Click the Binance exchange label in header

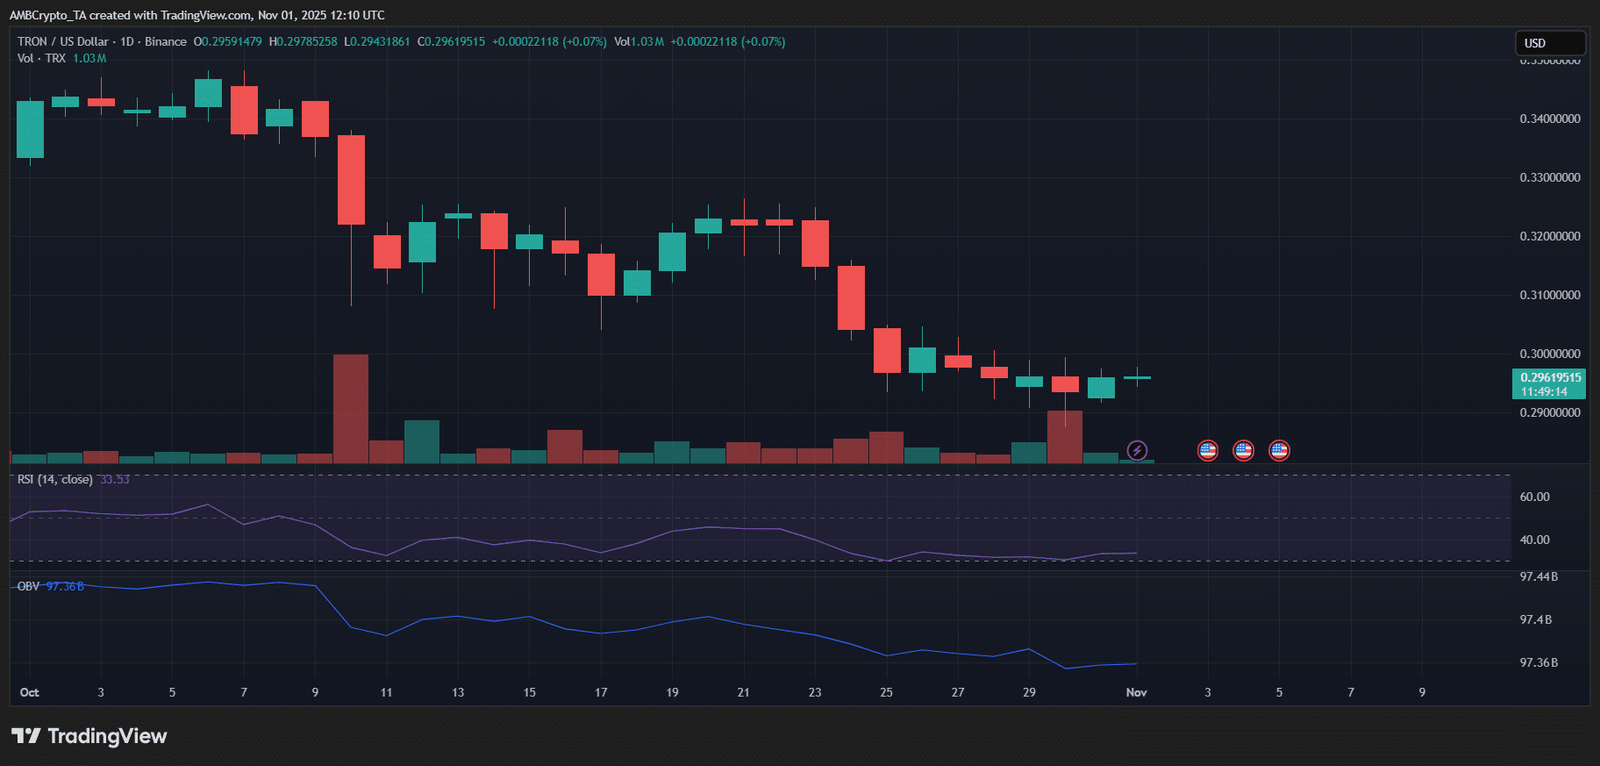pyautogui.click(x=165, y=42)
